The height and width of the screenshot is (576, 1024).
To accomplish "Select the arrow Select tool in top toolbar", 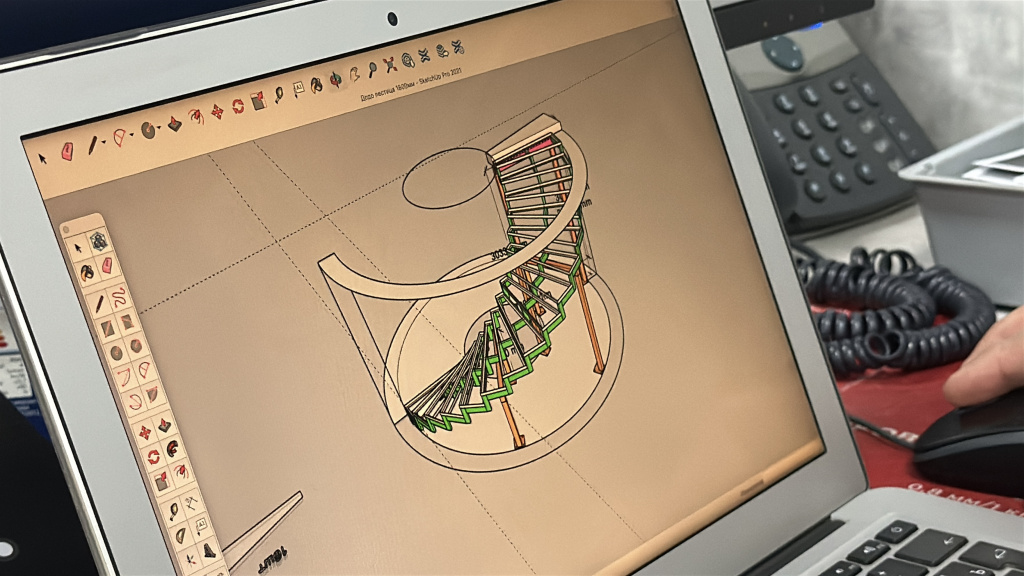I will pos(43,157).
